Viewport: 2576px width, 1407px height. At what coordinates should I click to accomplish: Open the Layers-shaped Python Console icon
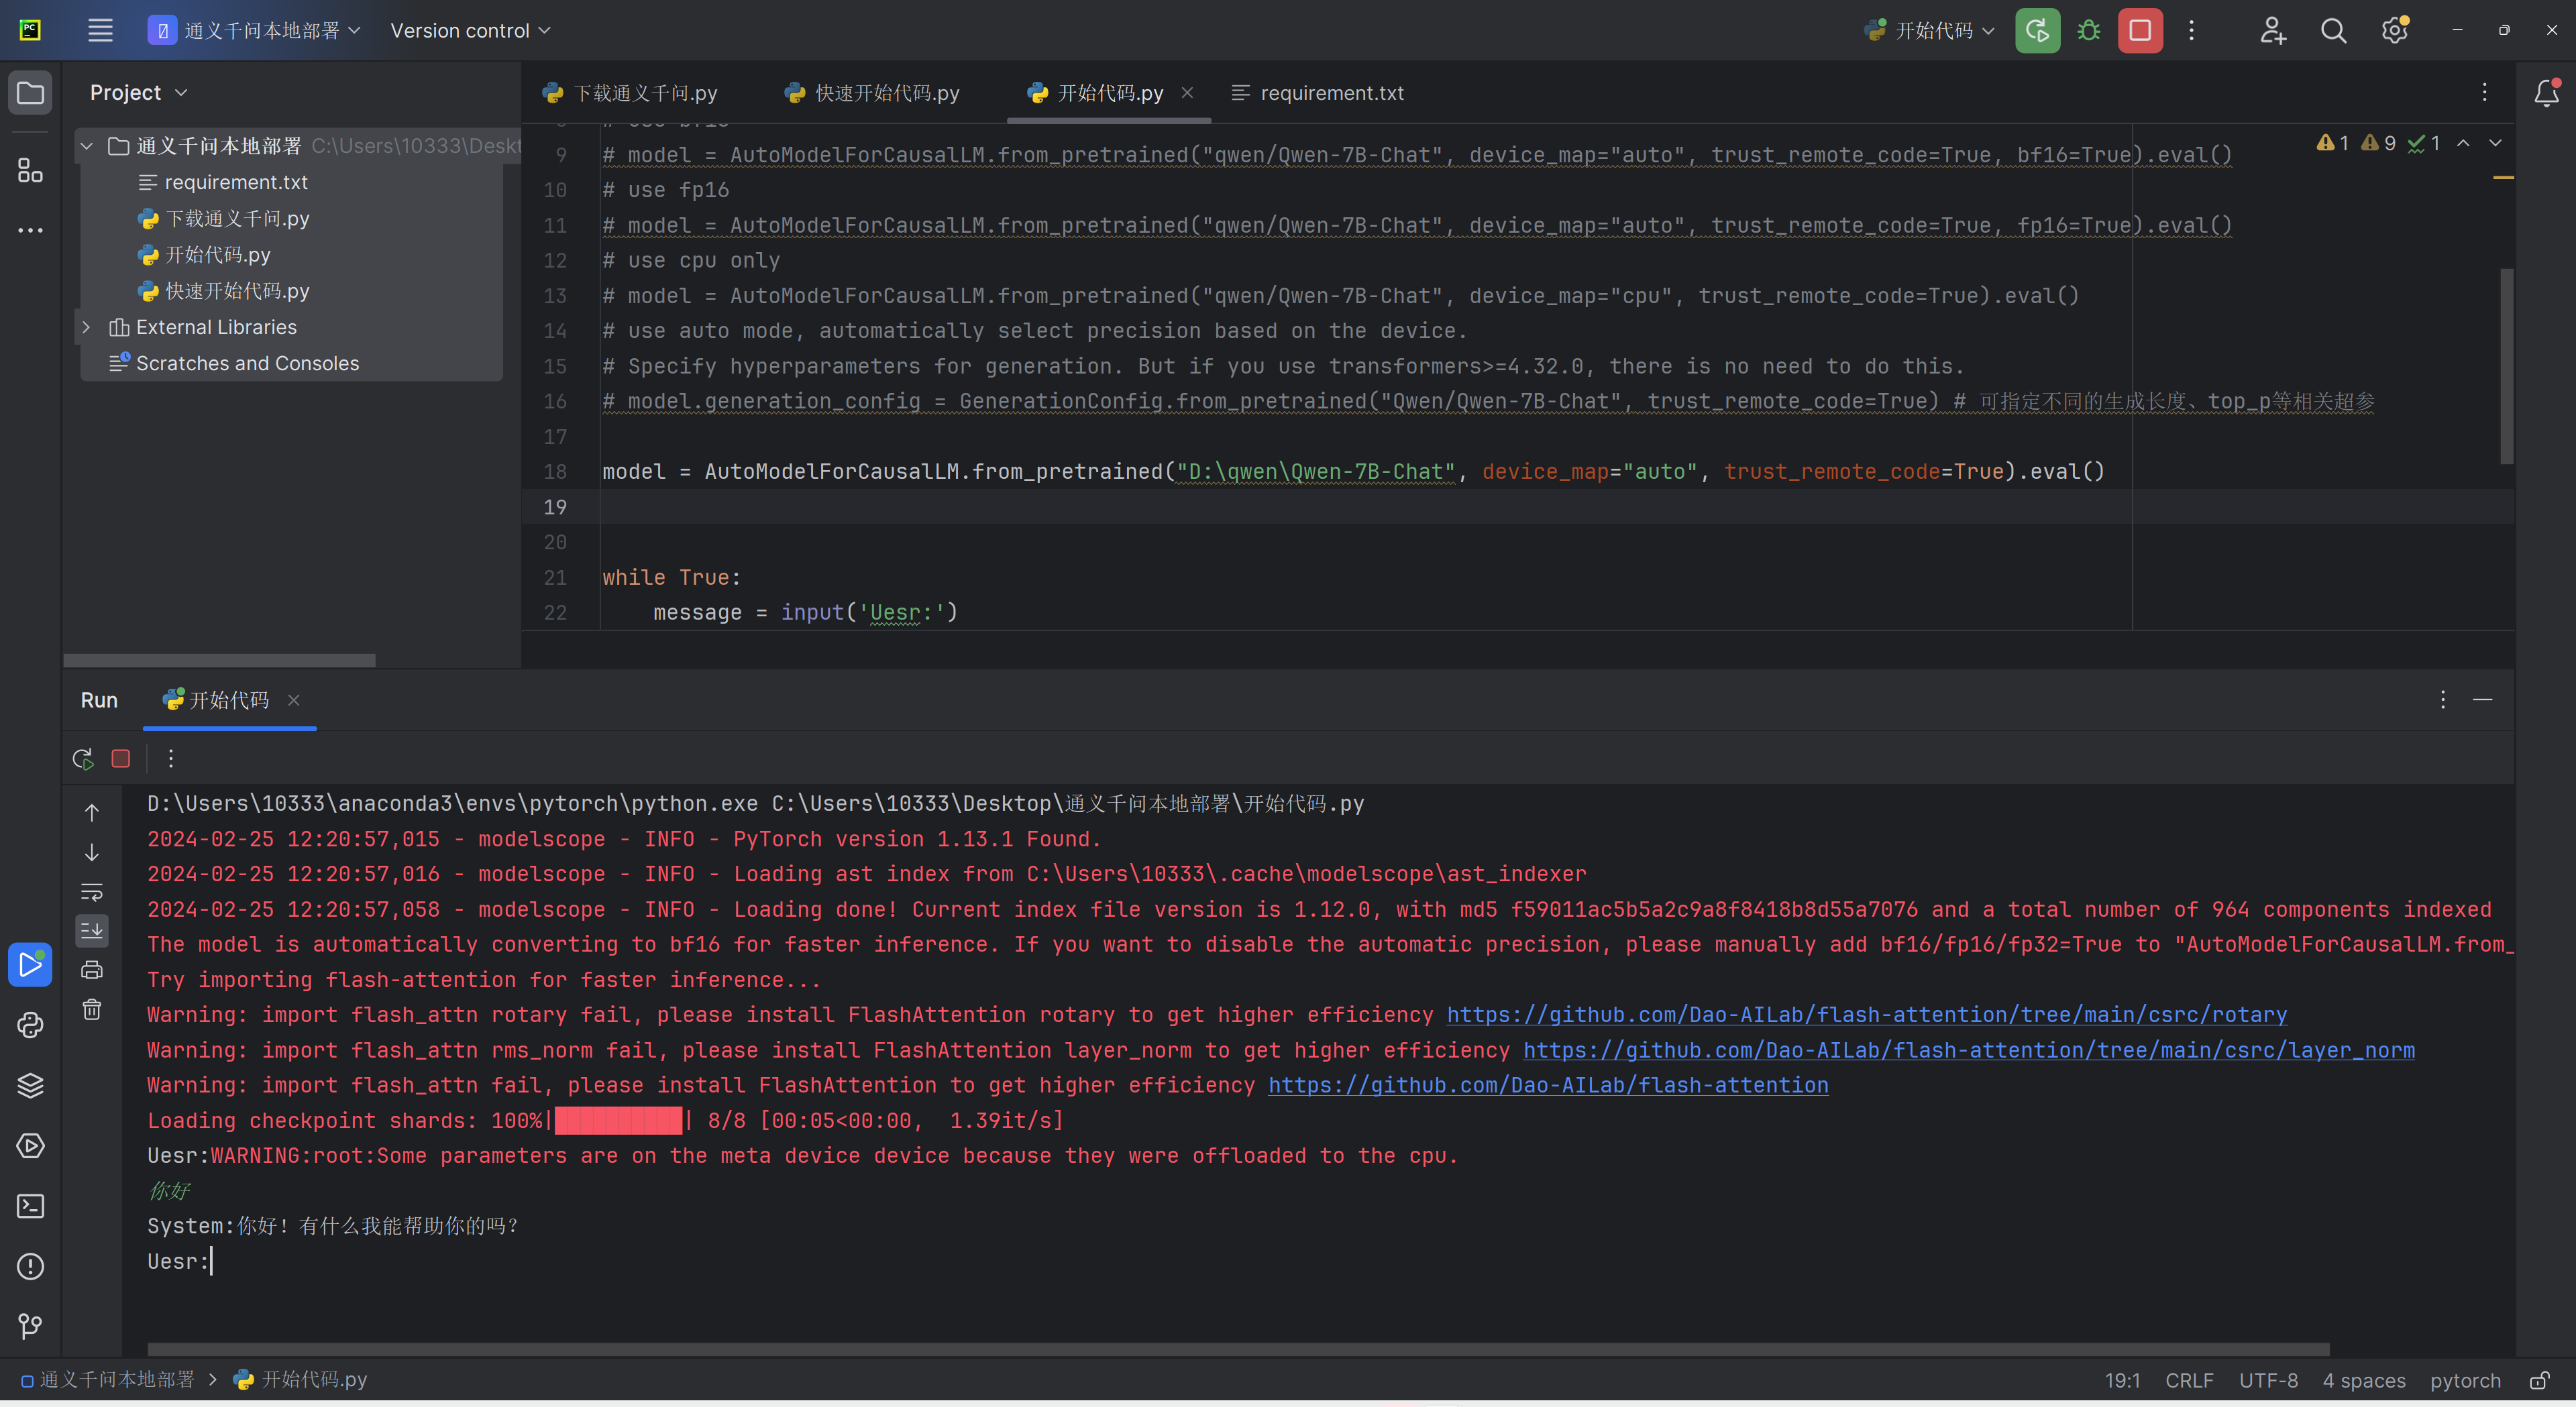click(x=30, y=1085)
